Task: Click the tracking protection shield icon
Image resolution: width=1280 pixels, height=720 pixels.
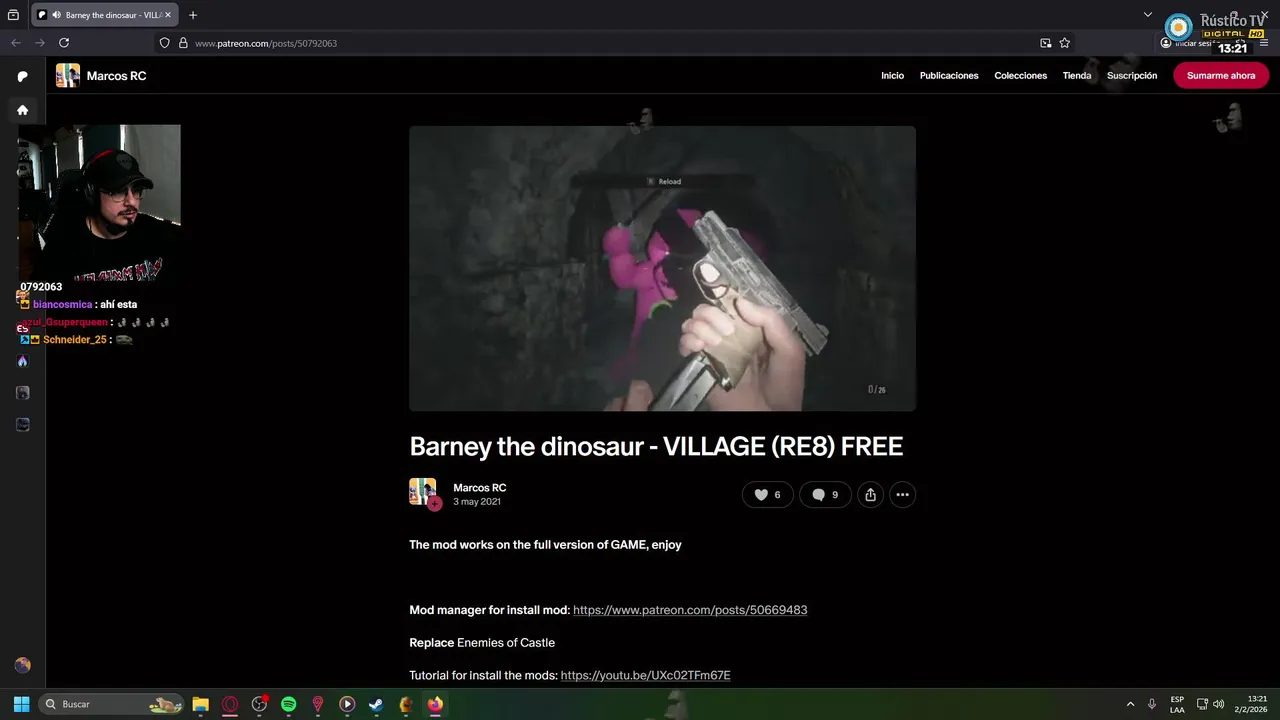Action: [x=165, y=43]
